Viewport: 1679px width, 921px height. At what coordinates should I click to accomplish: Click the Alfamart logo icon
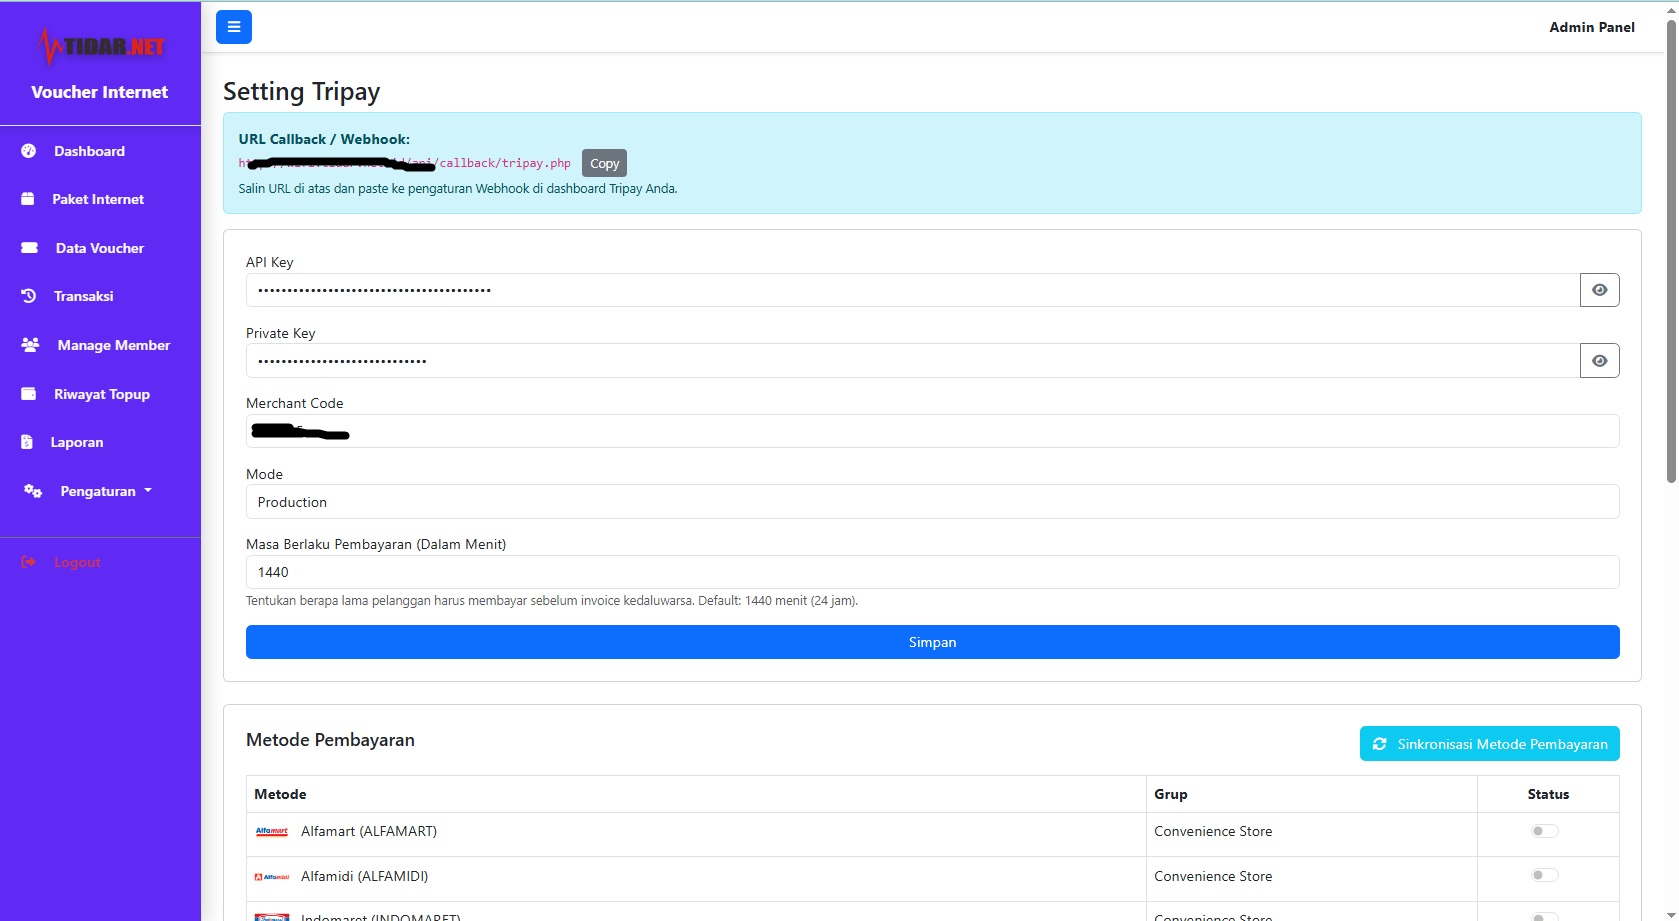(x=272, y=831)
